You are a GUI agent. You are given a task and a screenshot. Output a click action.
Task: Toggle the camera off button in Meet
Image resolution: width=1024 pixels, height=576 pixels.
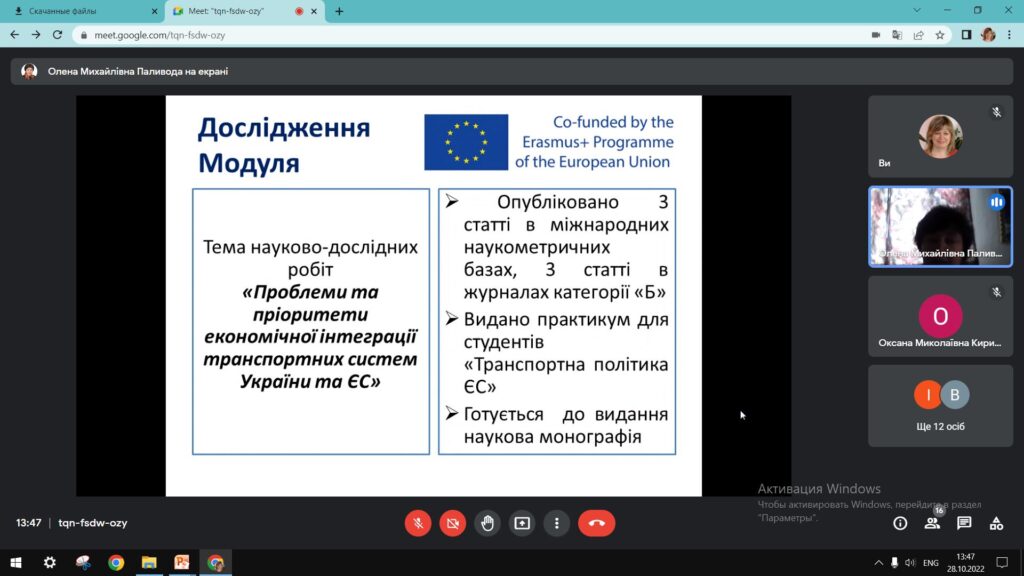pyautogui.click(x=452, y=523)
